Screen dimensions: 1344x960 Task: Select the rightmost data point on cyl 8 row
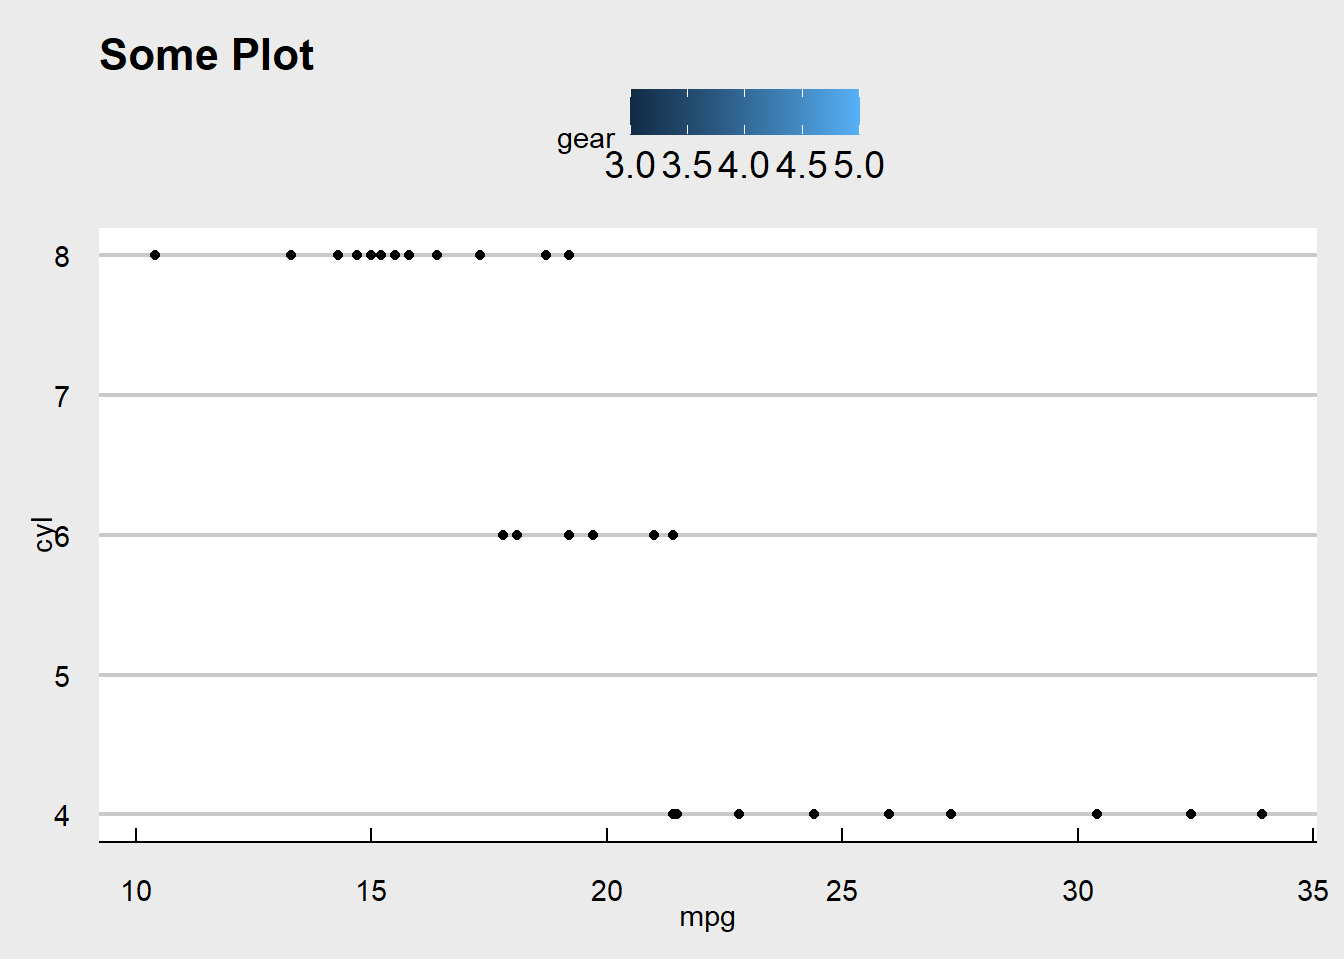point(569,255)
